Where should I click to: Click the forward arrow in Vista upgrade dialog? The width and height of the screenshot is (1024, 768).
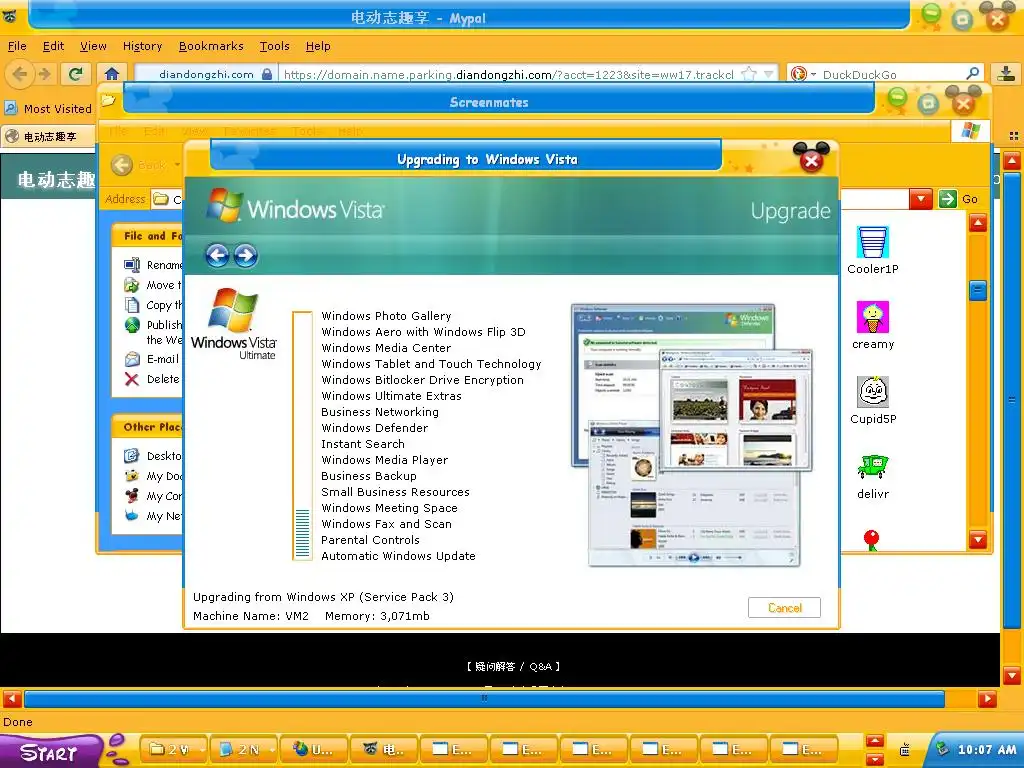coord(246,255)
